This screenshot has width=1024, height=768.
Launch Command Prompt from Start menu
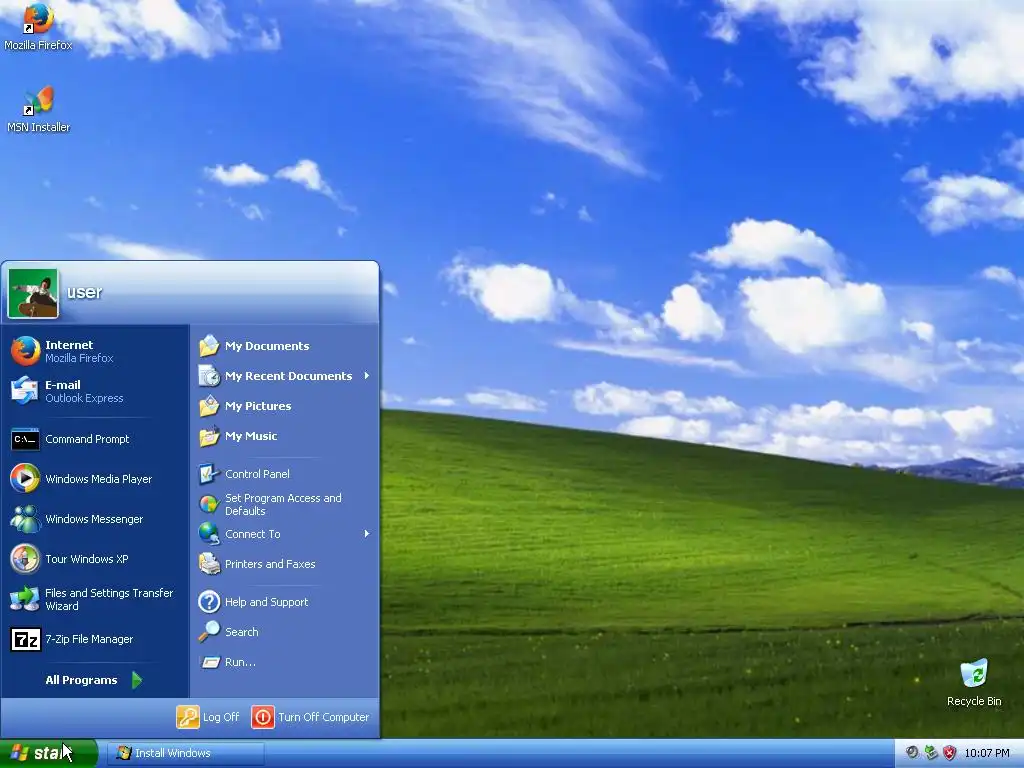95,439
